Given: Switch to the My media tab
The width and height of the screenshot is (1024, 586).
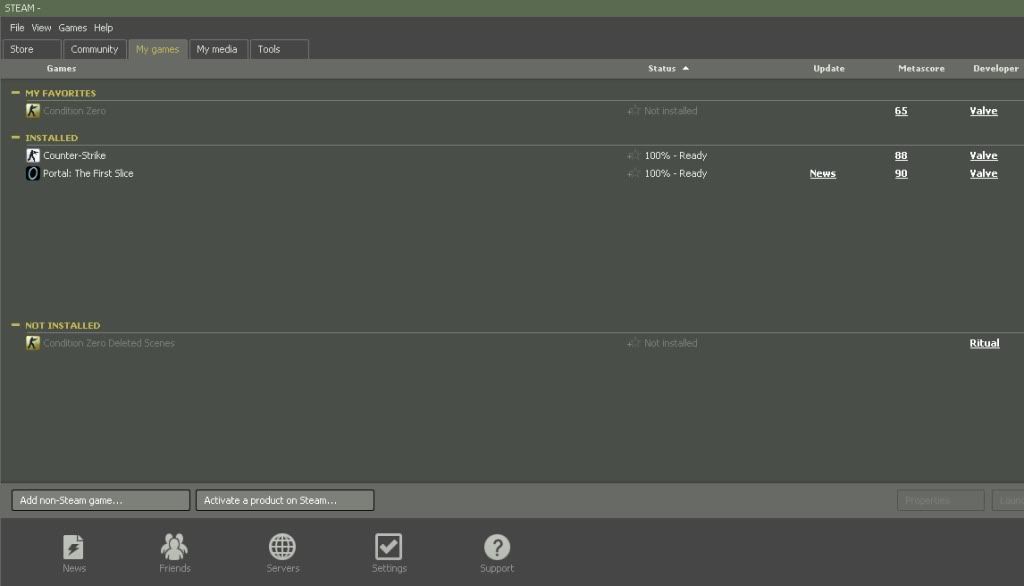Looking at the screenshot, I should click(217, 49).
